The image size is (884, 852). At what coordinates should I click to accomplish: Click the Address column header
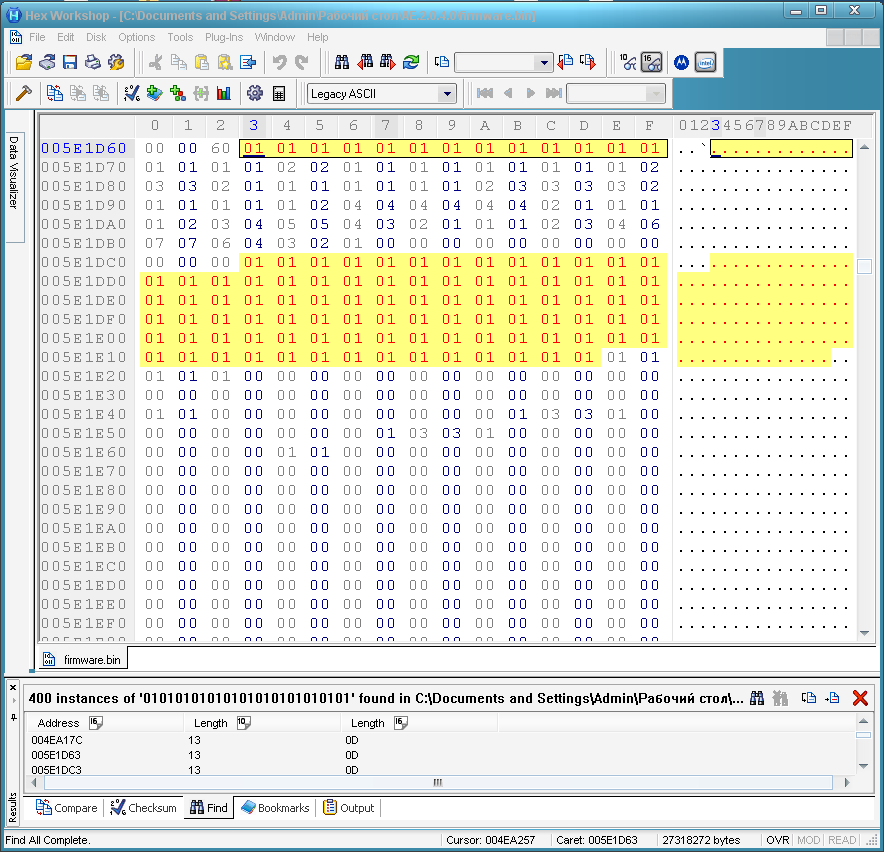tap(58, 722)
